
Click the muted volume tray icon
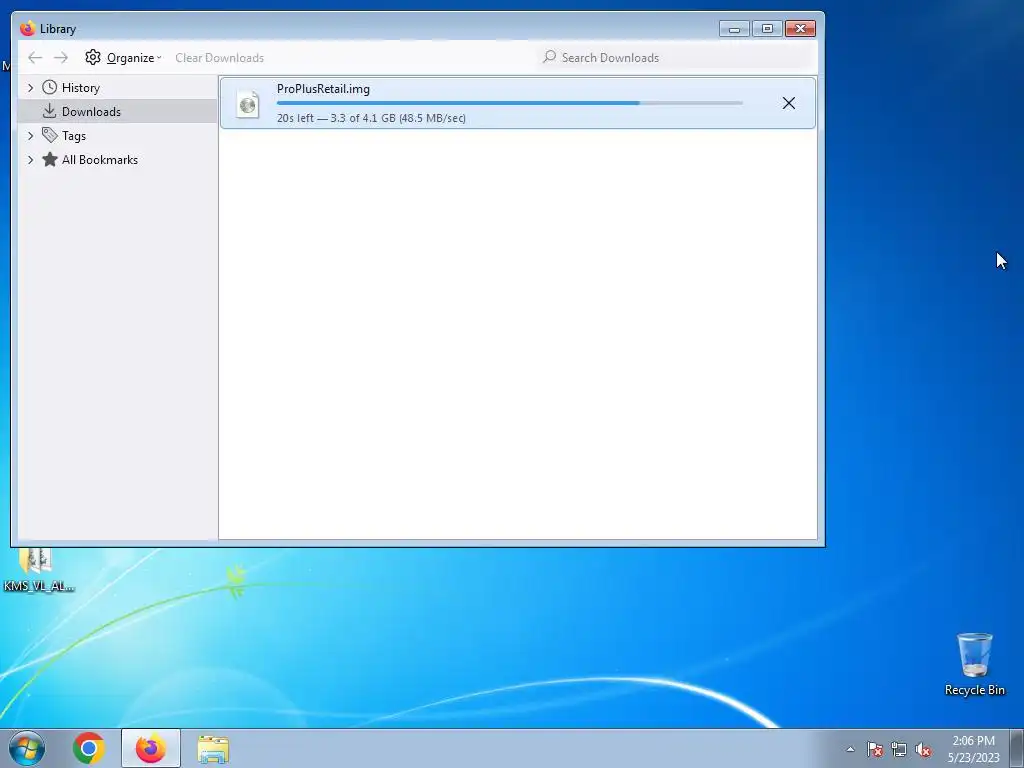pos(923,749)
